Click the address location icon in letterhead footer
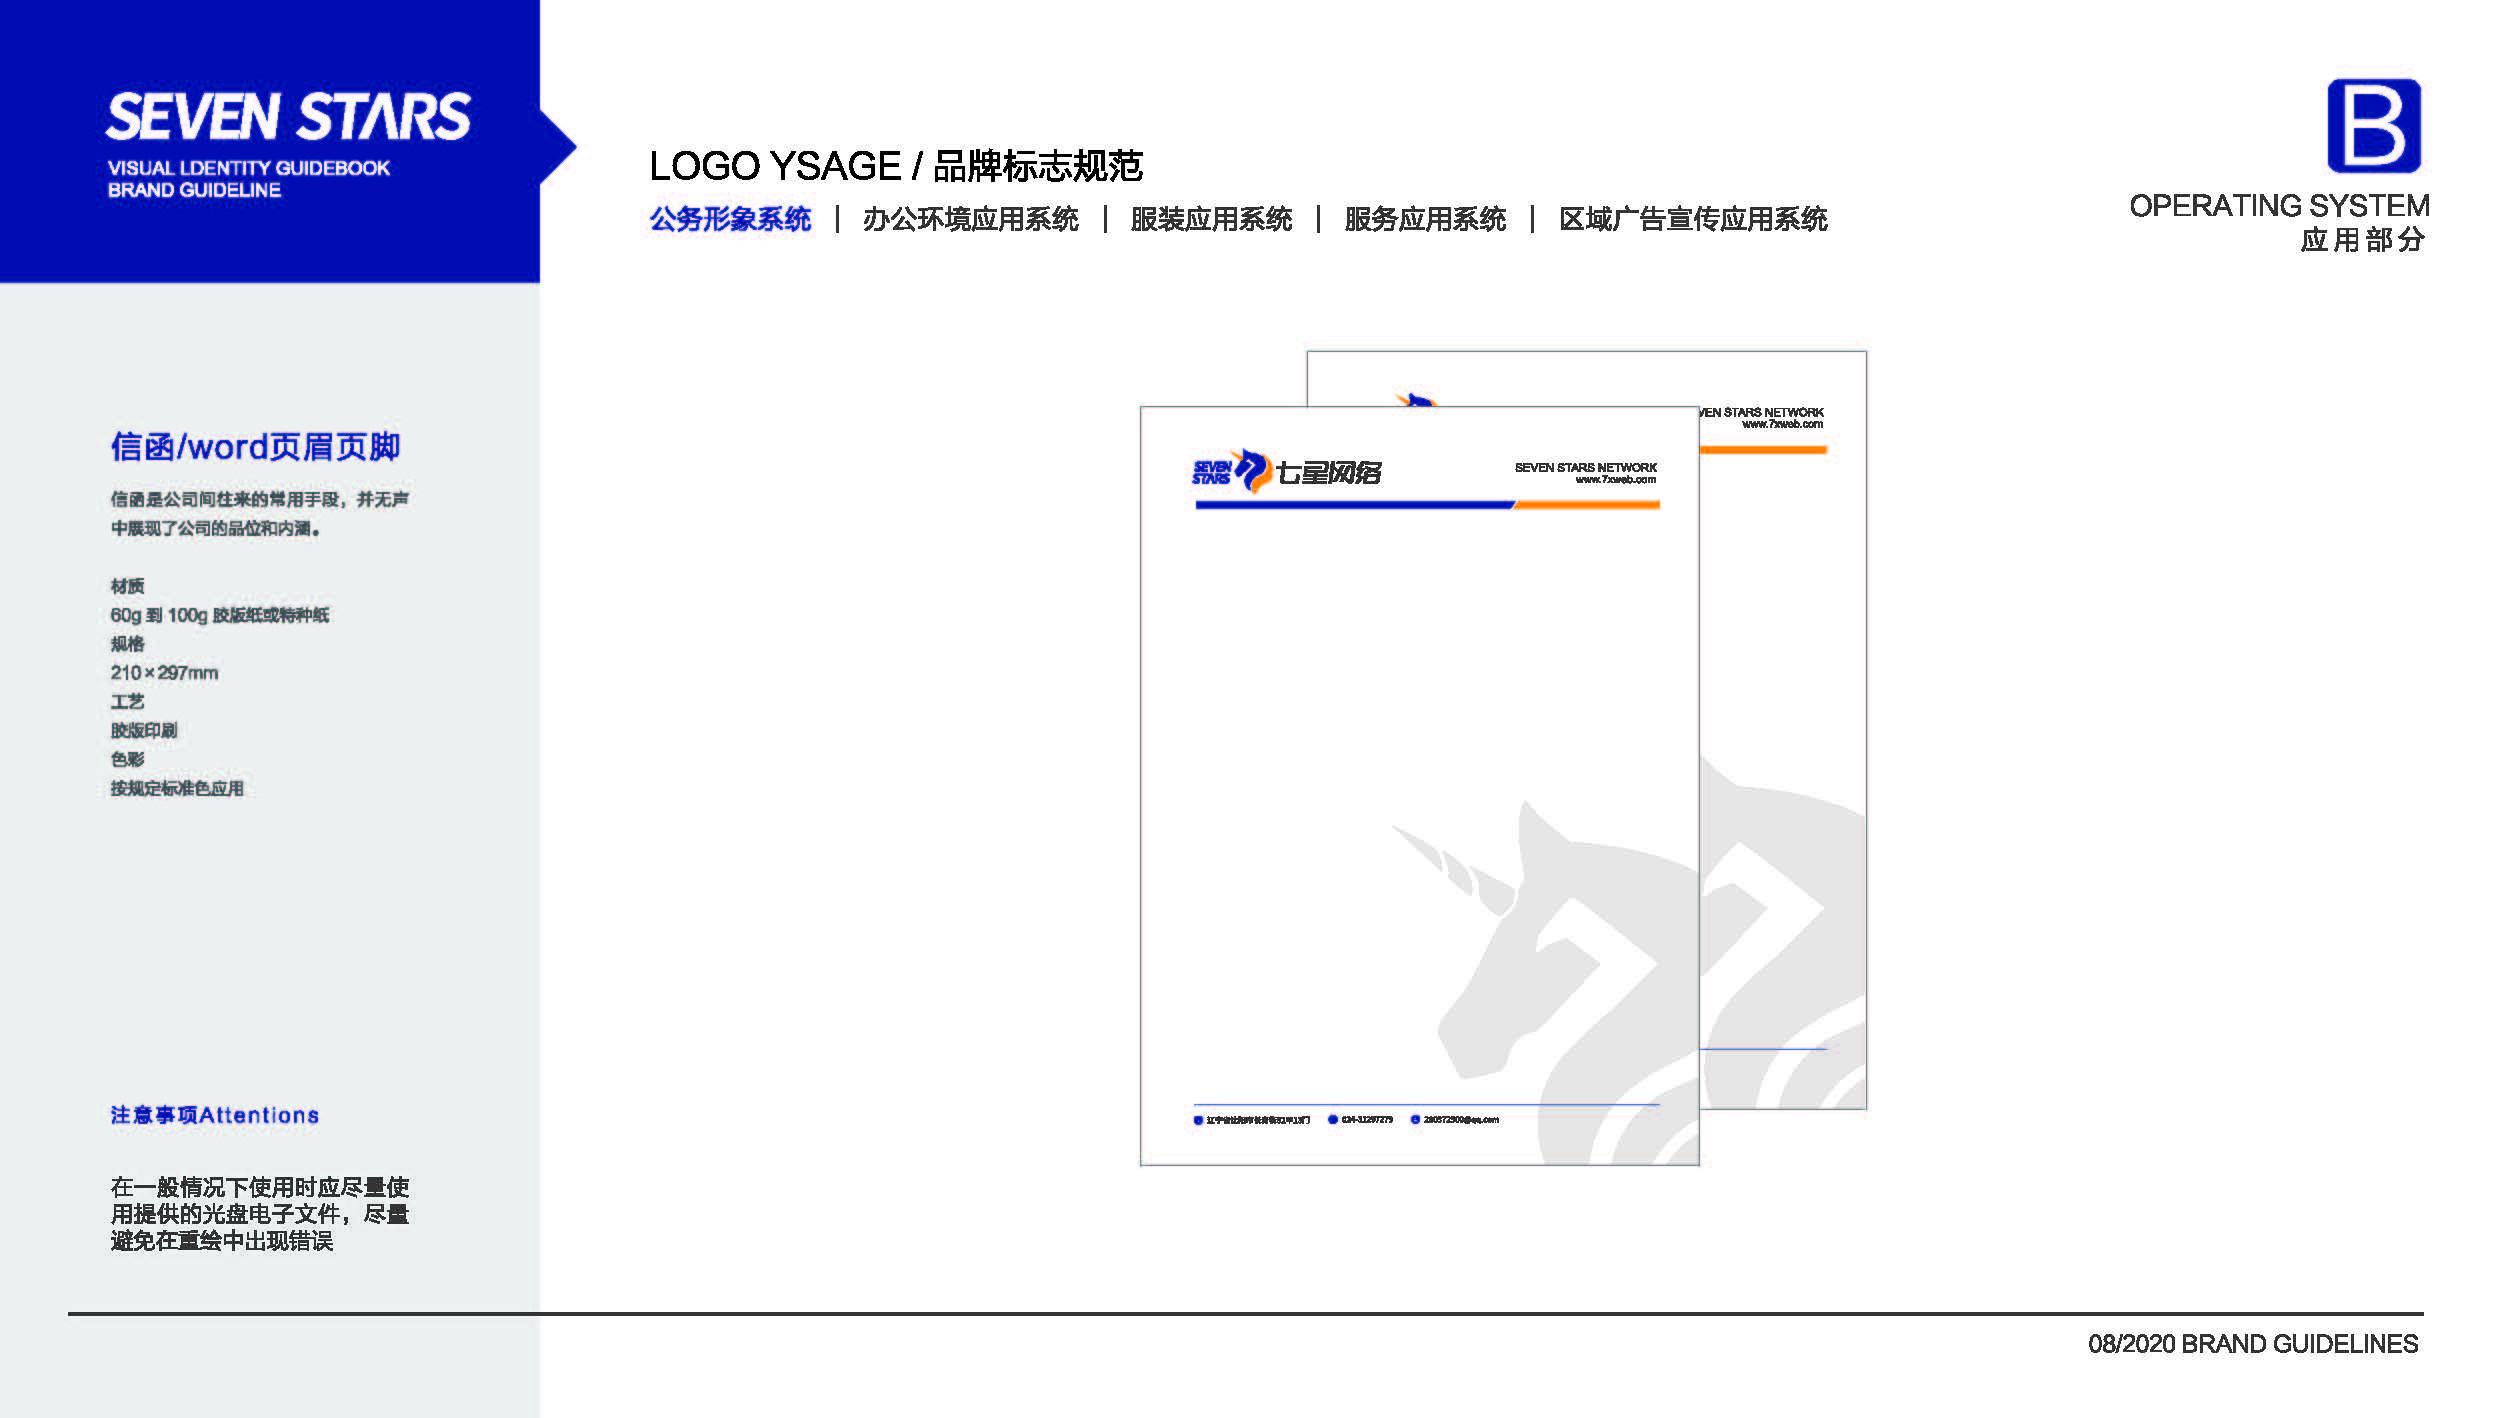Viewport: 2520px width, 1418px height. coord(1198,1120)
